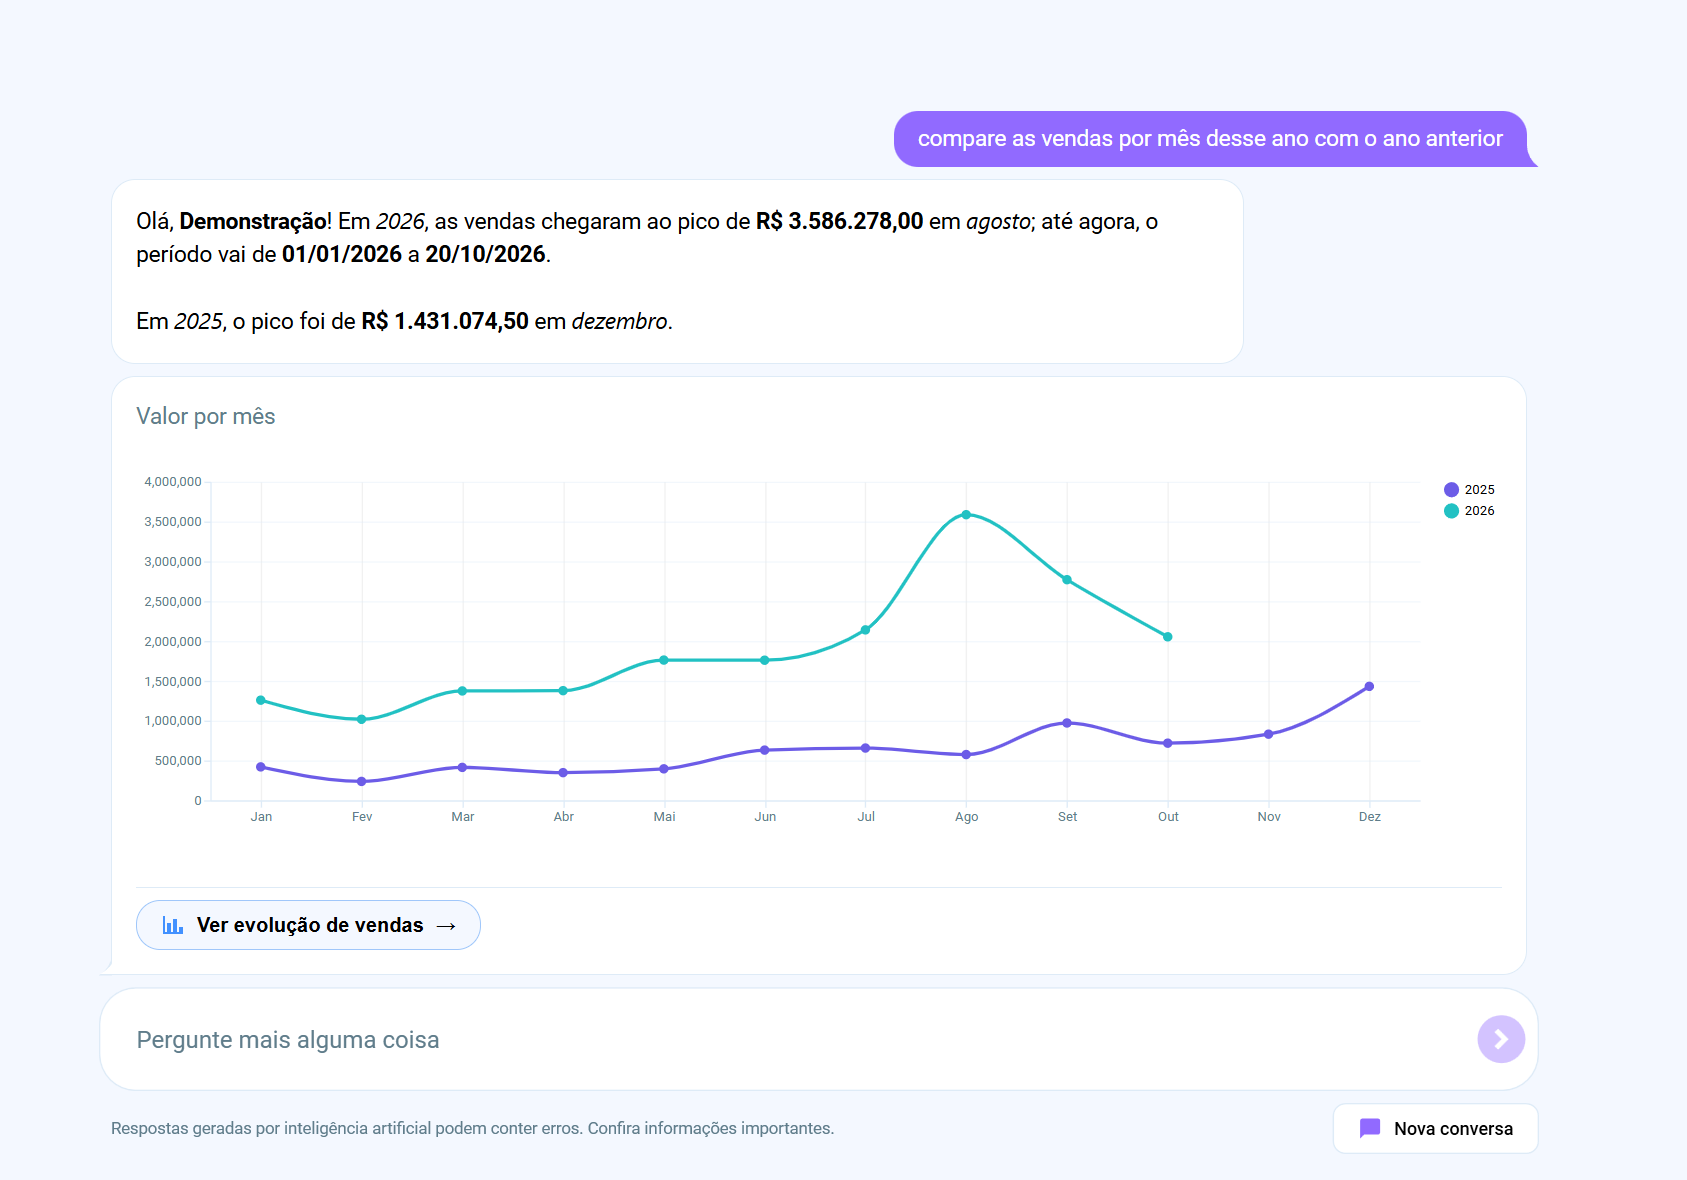This screenshot has height=1180, width=1687.
Task: Click the Dez axis label
Action: (1369, 816)
